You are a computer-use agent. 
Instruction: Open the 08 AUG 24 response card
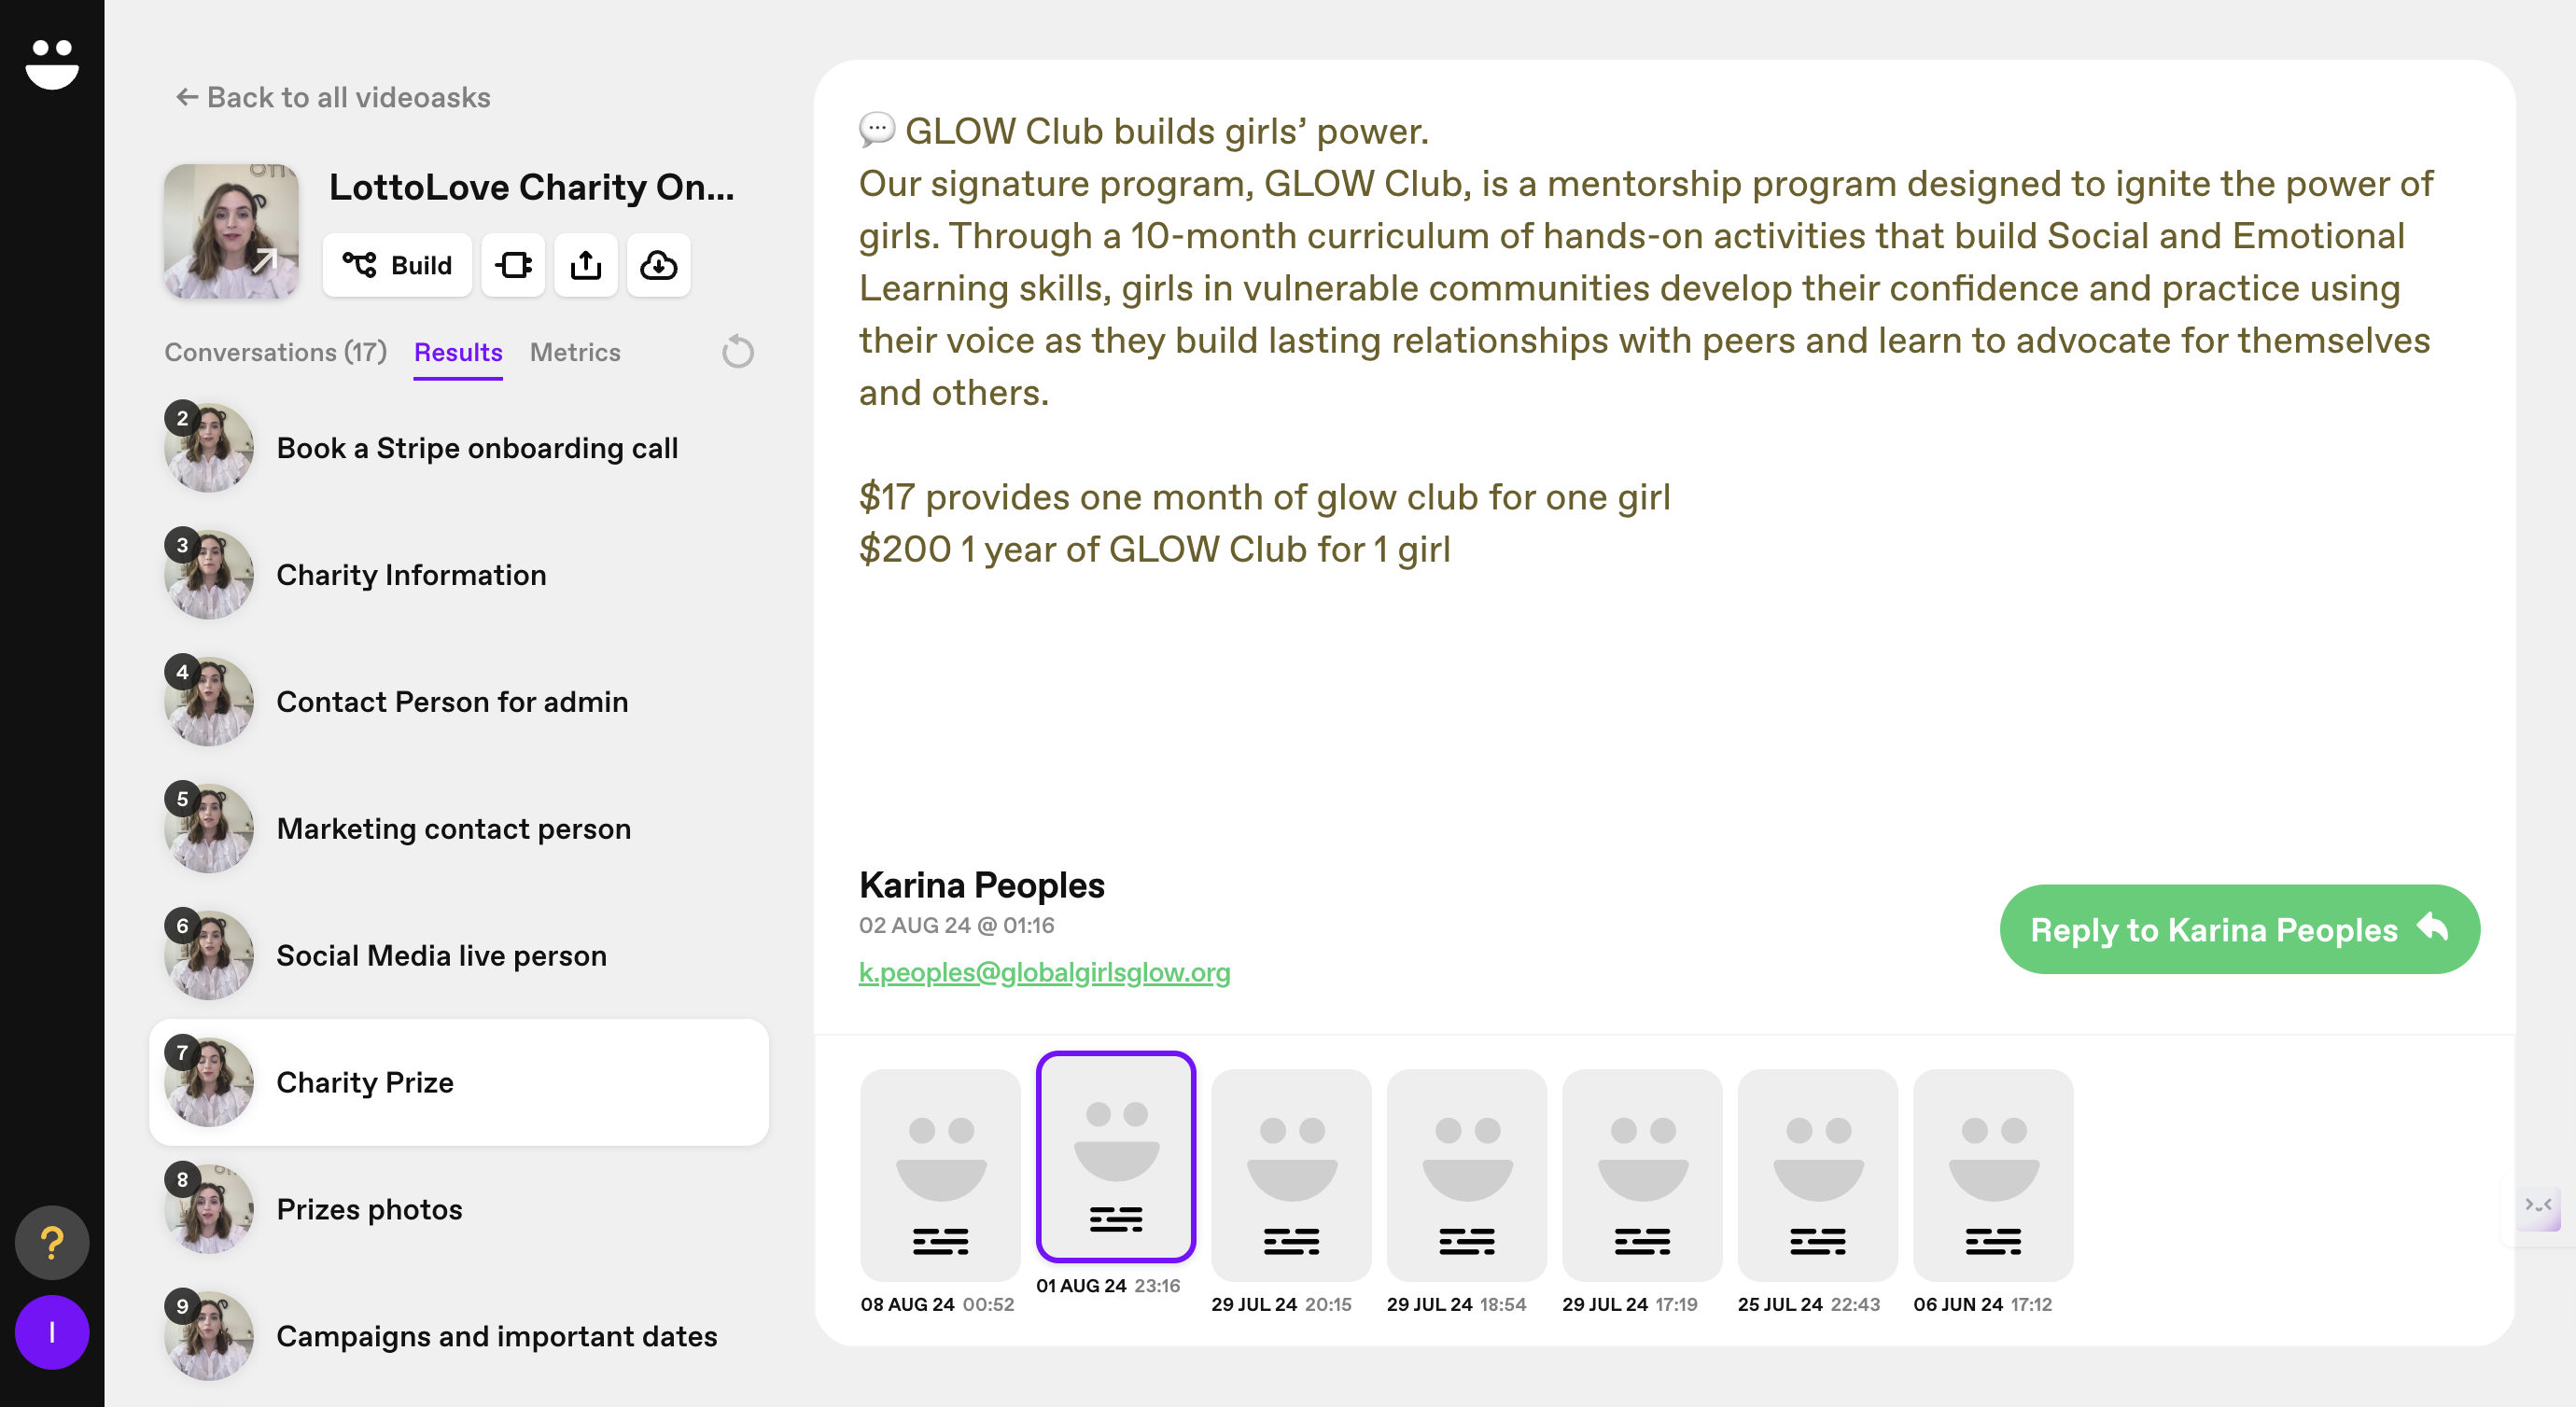tap(940, 1175)
